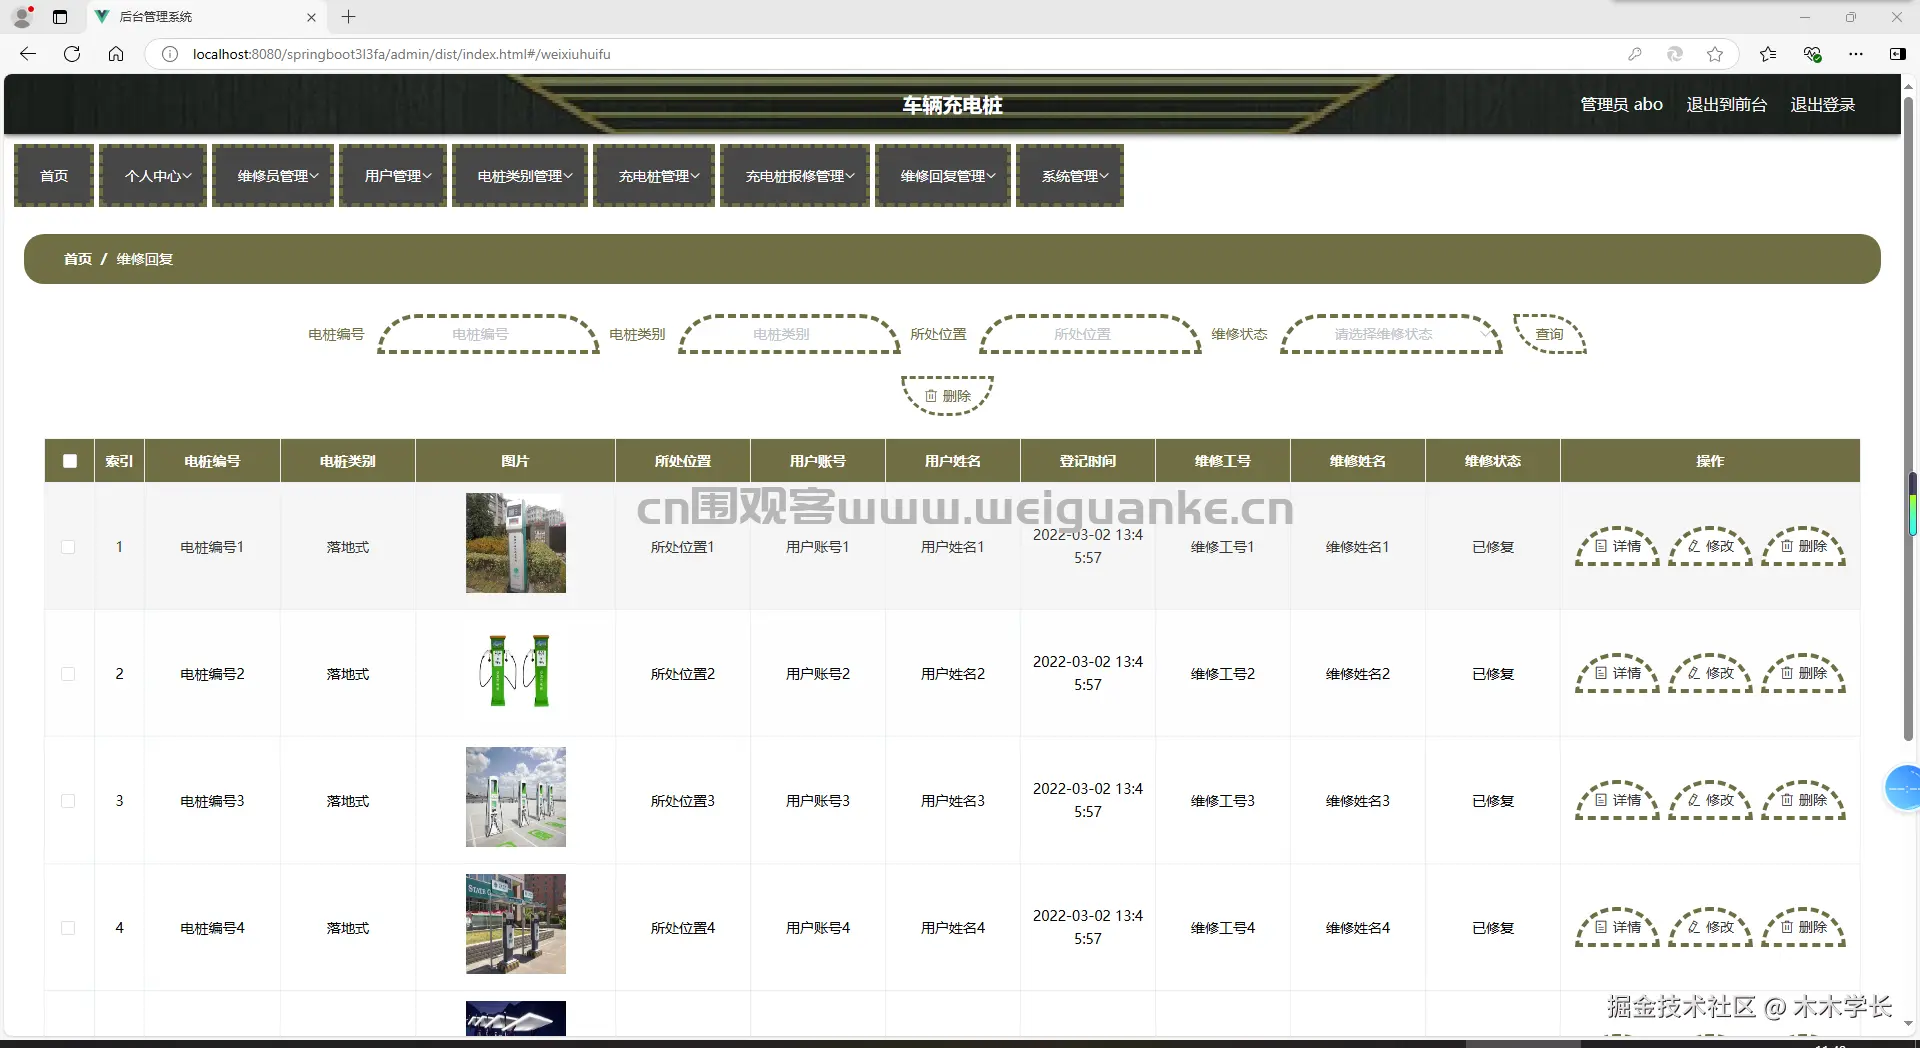Open a new browser tab
Screen dimensions: 1920x1048
[x=348, y=17]
